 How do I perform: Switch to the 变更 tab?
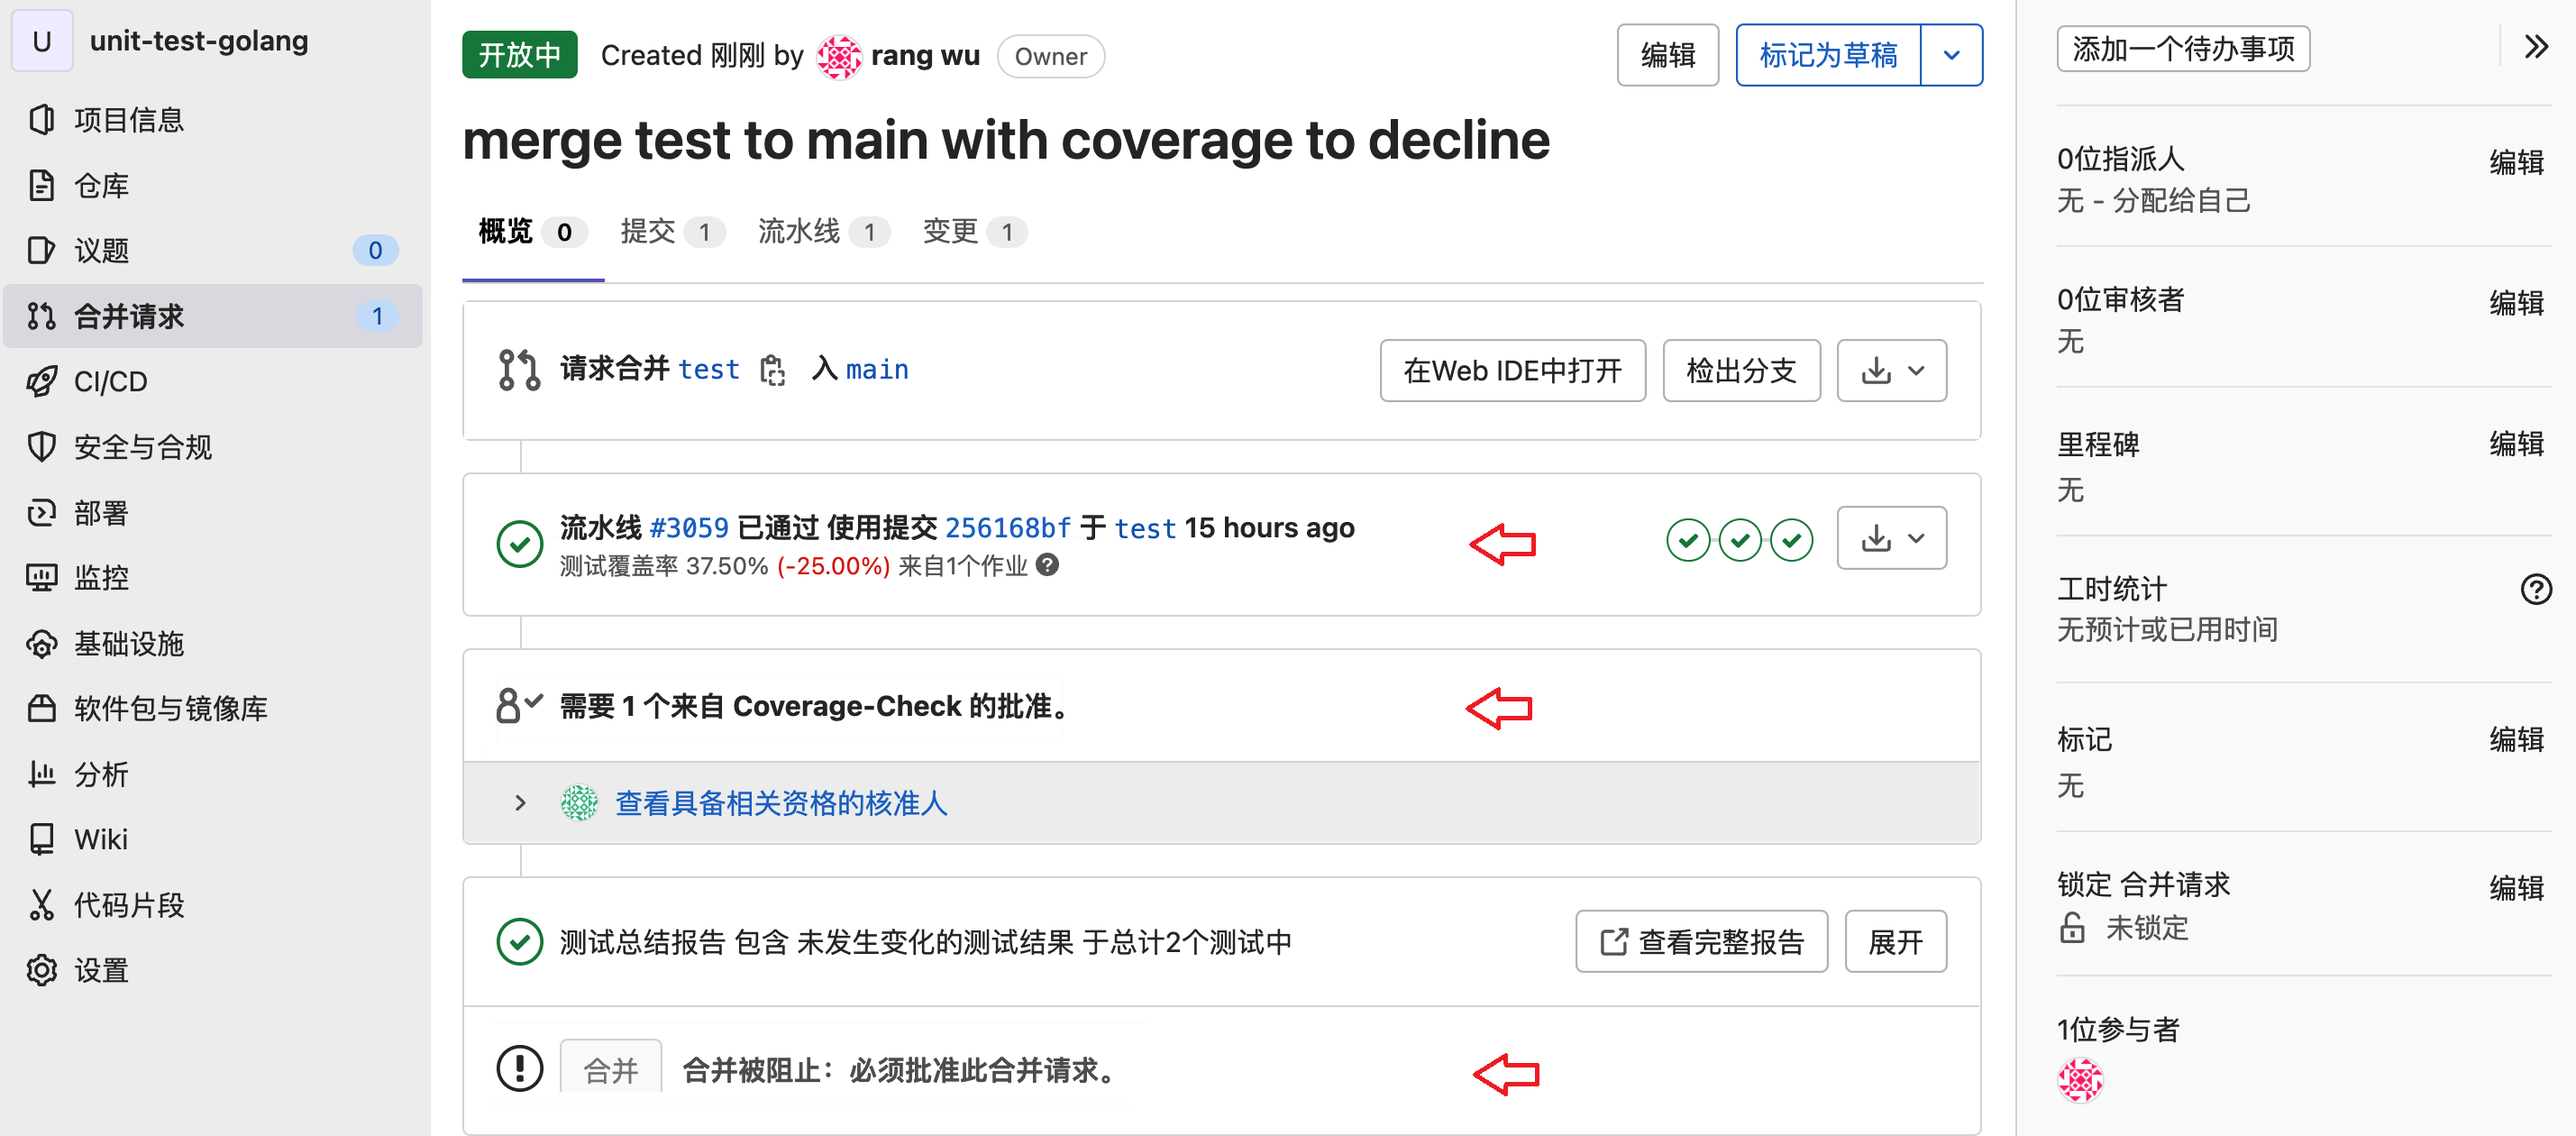tap(950, 231)
